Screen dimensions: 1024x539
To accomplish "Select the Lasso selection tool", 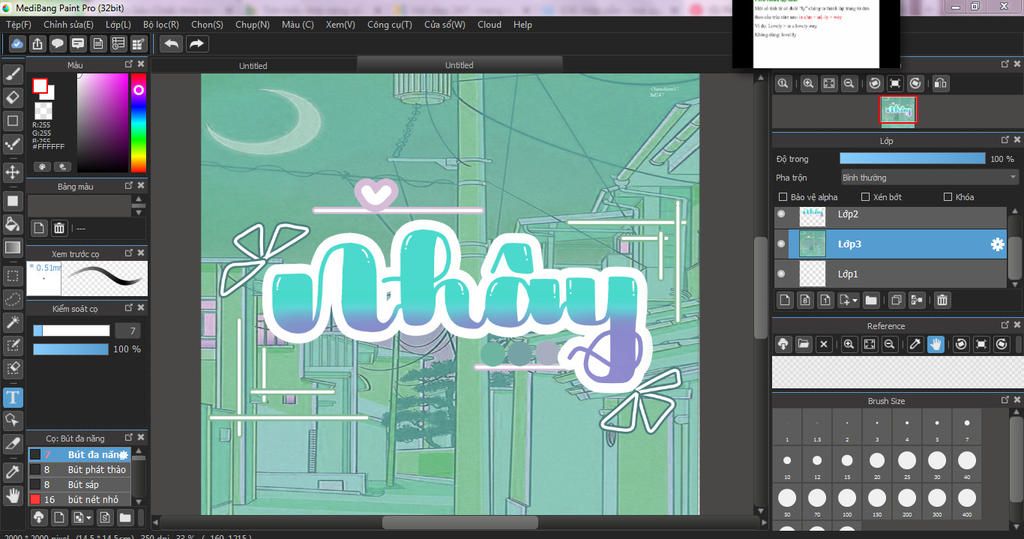I will tap(12, 299).
